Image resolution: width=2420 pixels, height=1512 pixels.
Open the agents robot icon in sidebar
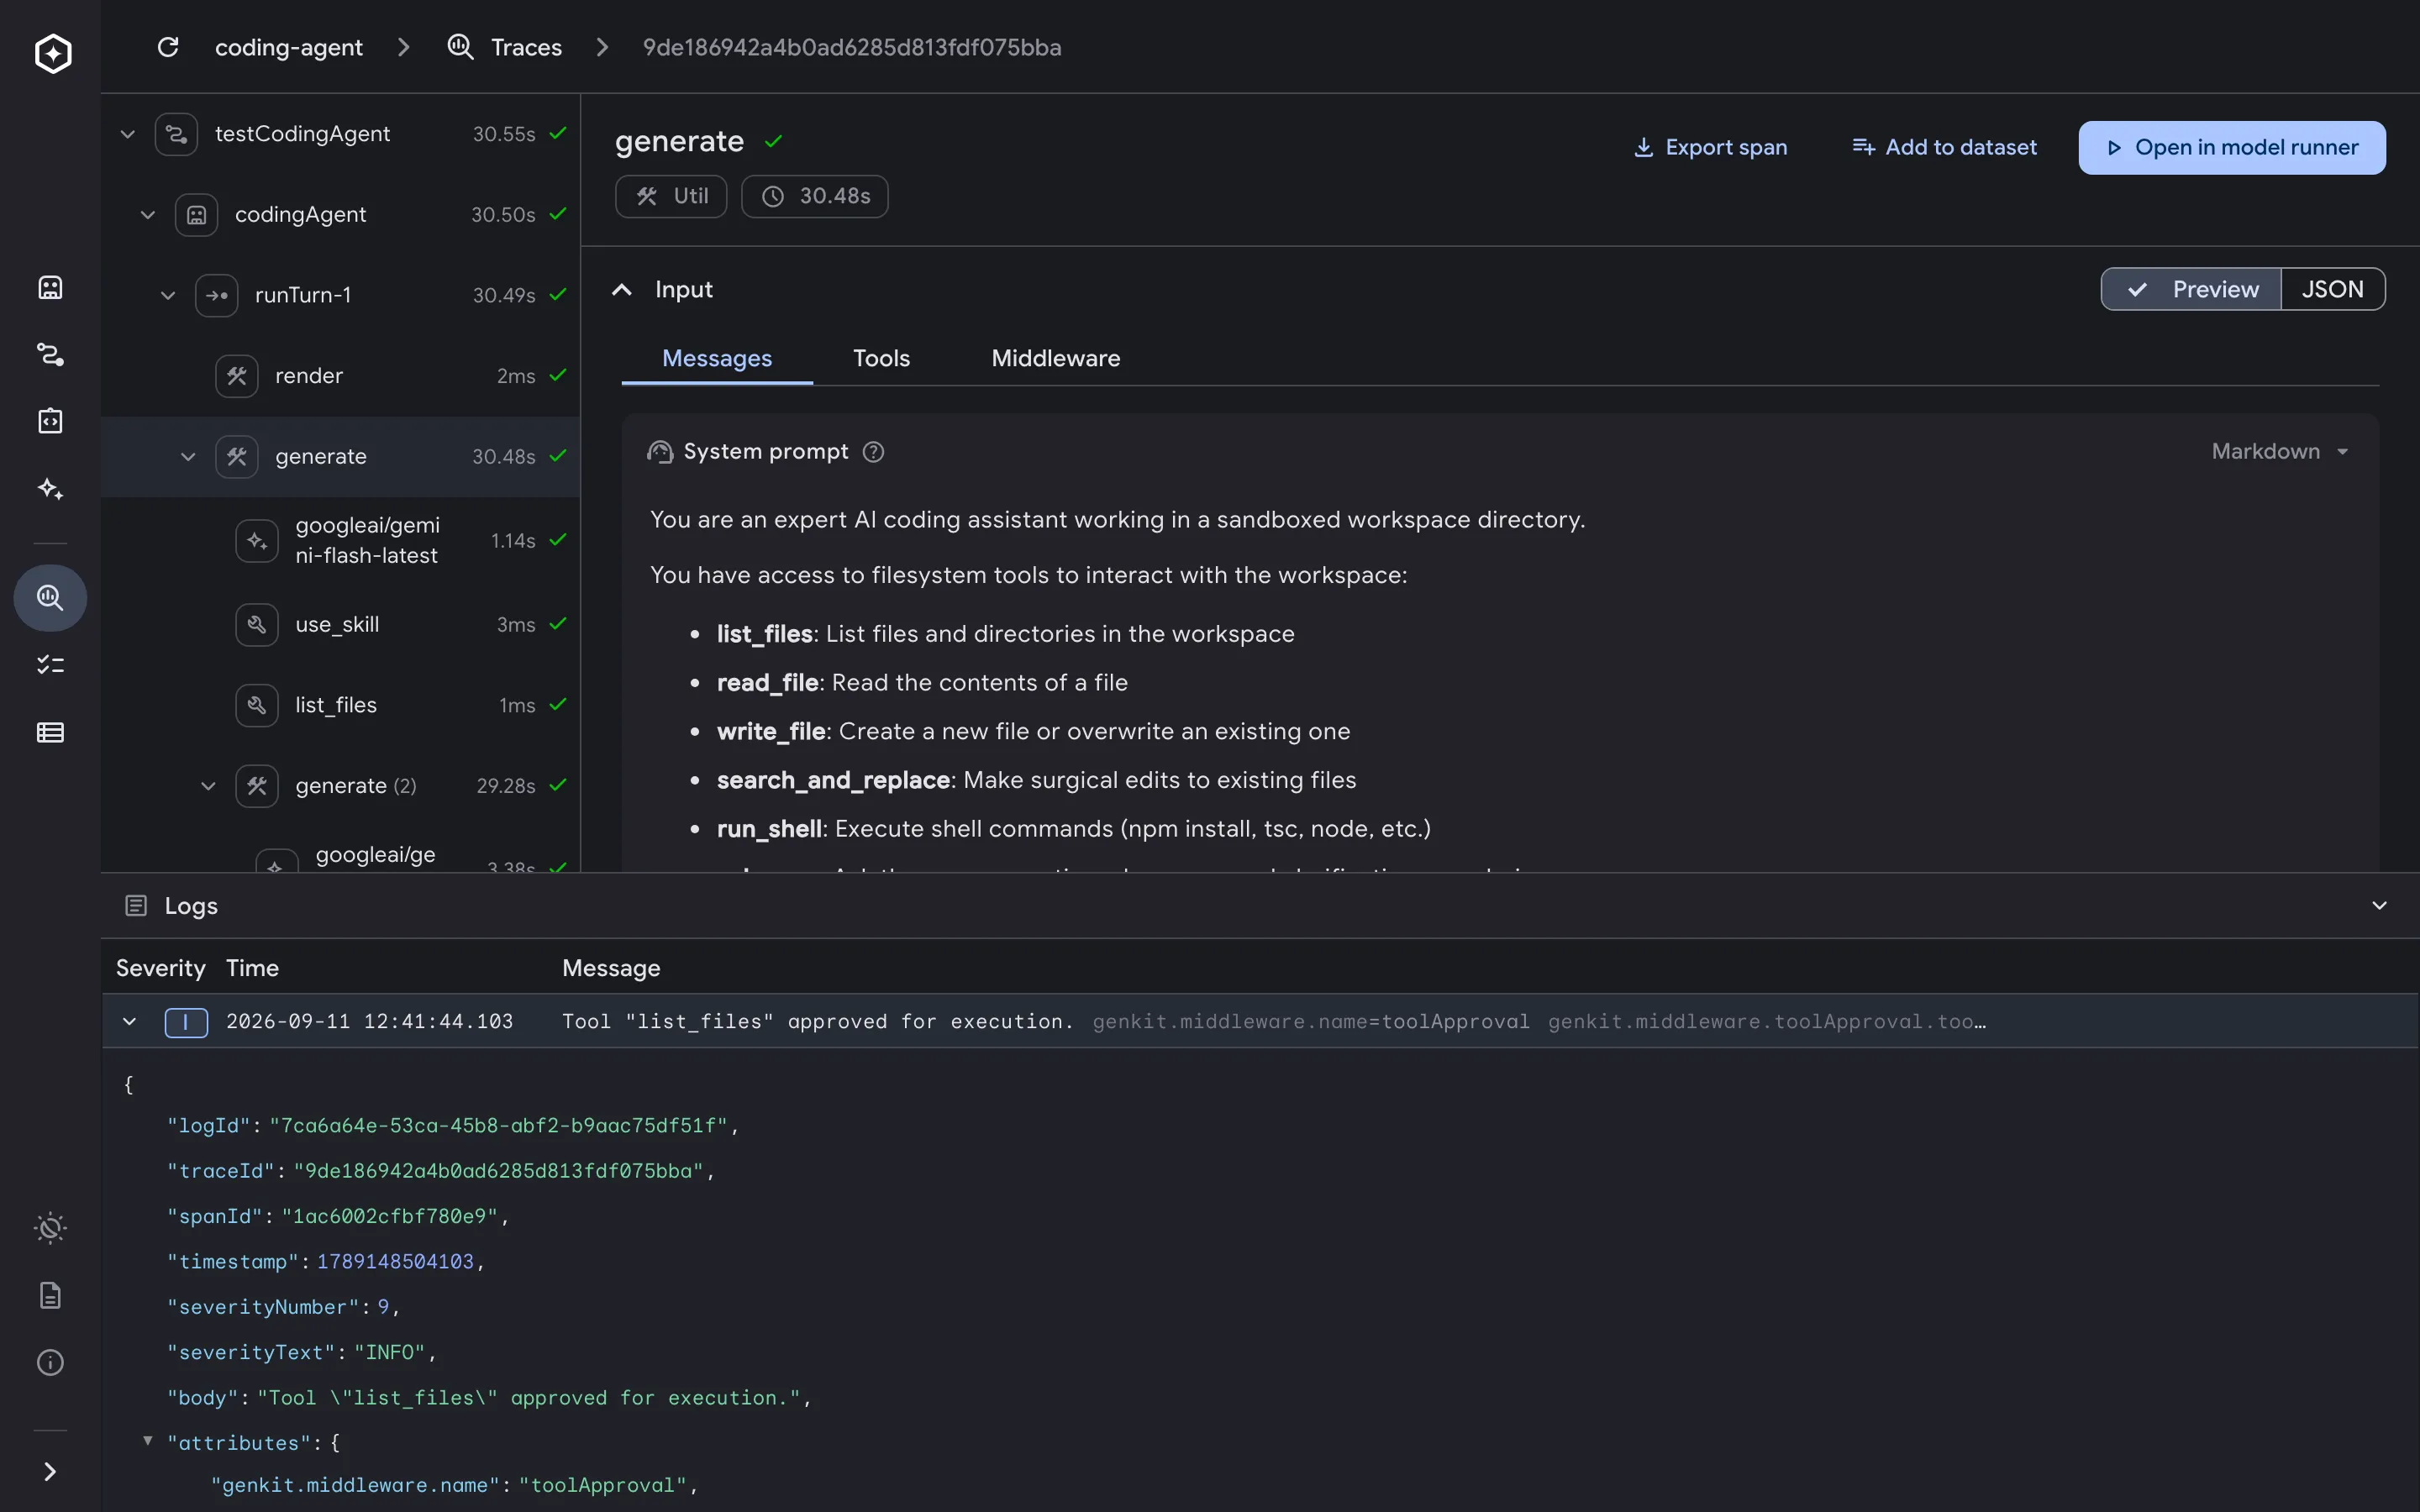[50, 288]
